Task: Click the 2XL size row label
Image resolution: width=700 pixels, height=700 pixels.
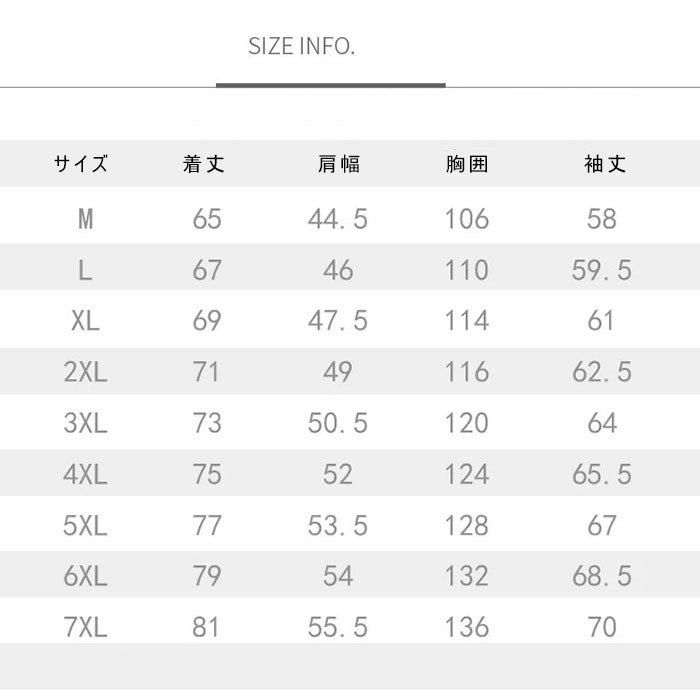Action: tap(85, 372)
